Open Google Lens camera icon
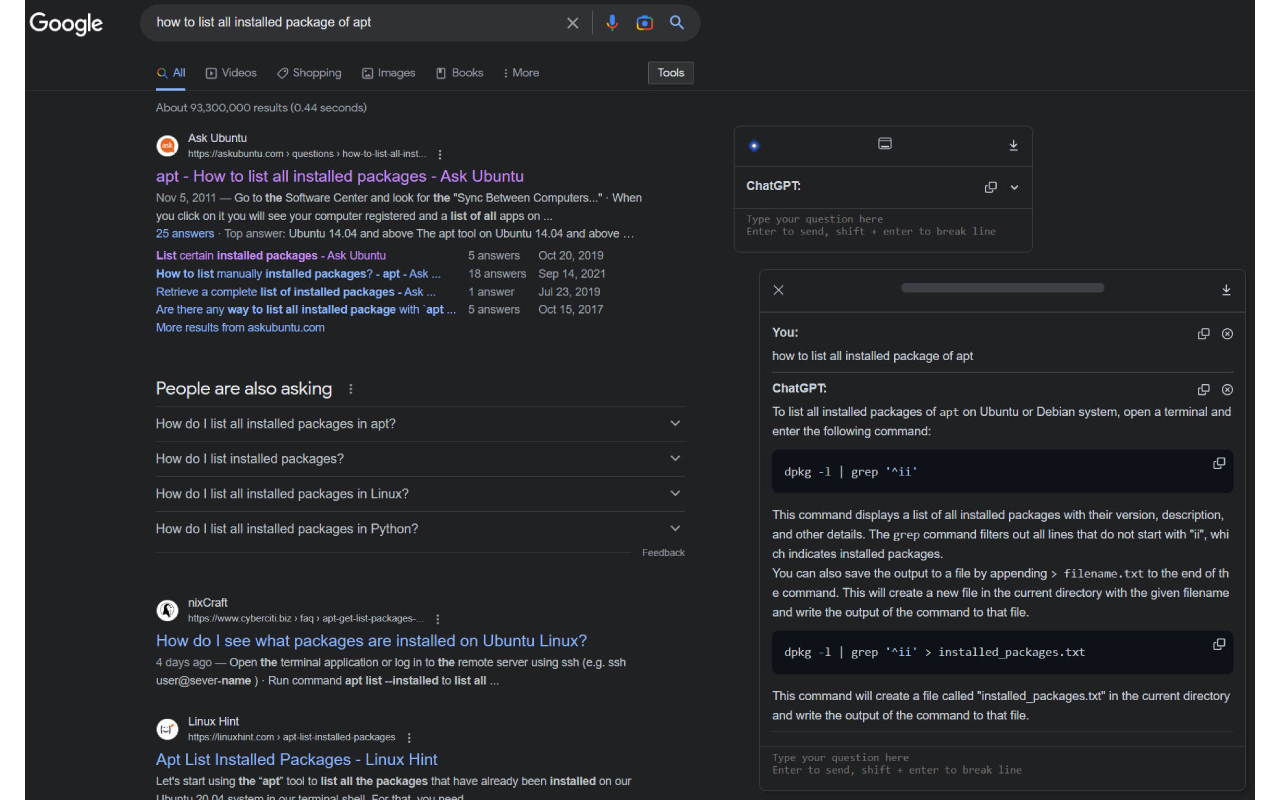Image resolution: width=1280 pixels, height=800 pixels. (x=644, y=22)
